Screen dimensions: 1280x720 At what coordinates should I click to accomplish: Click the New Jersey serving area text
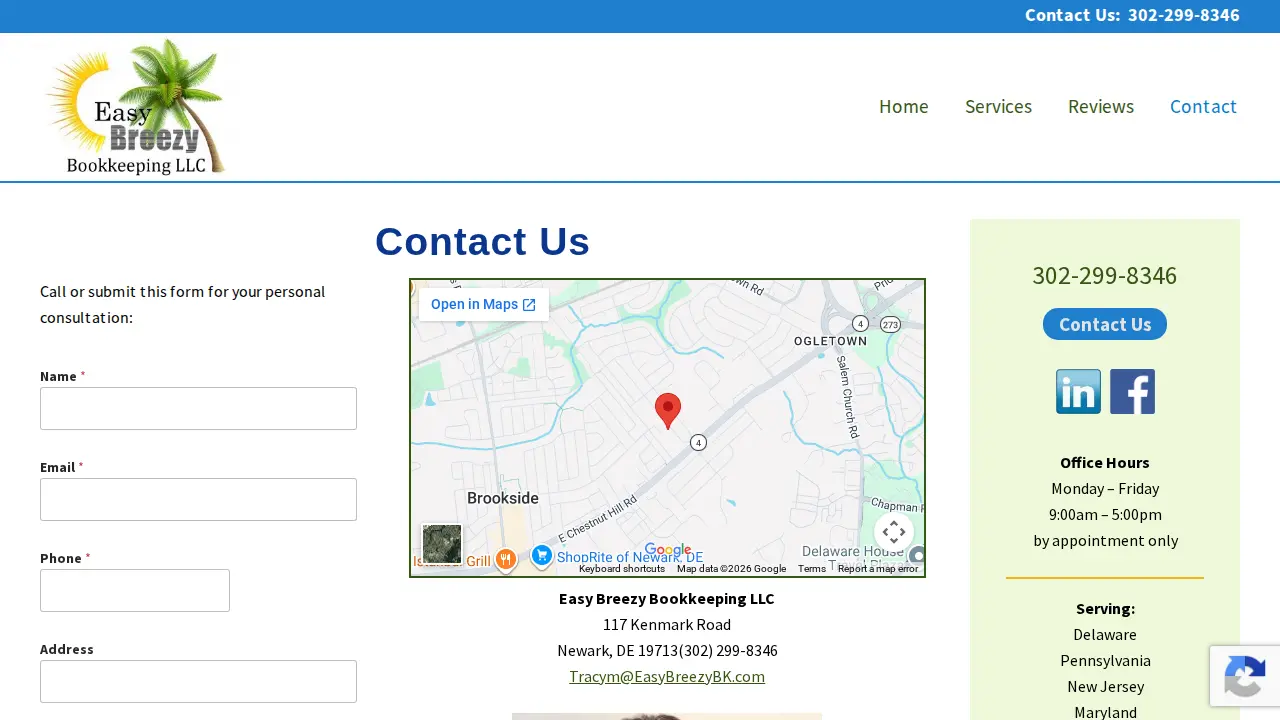1105,686
